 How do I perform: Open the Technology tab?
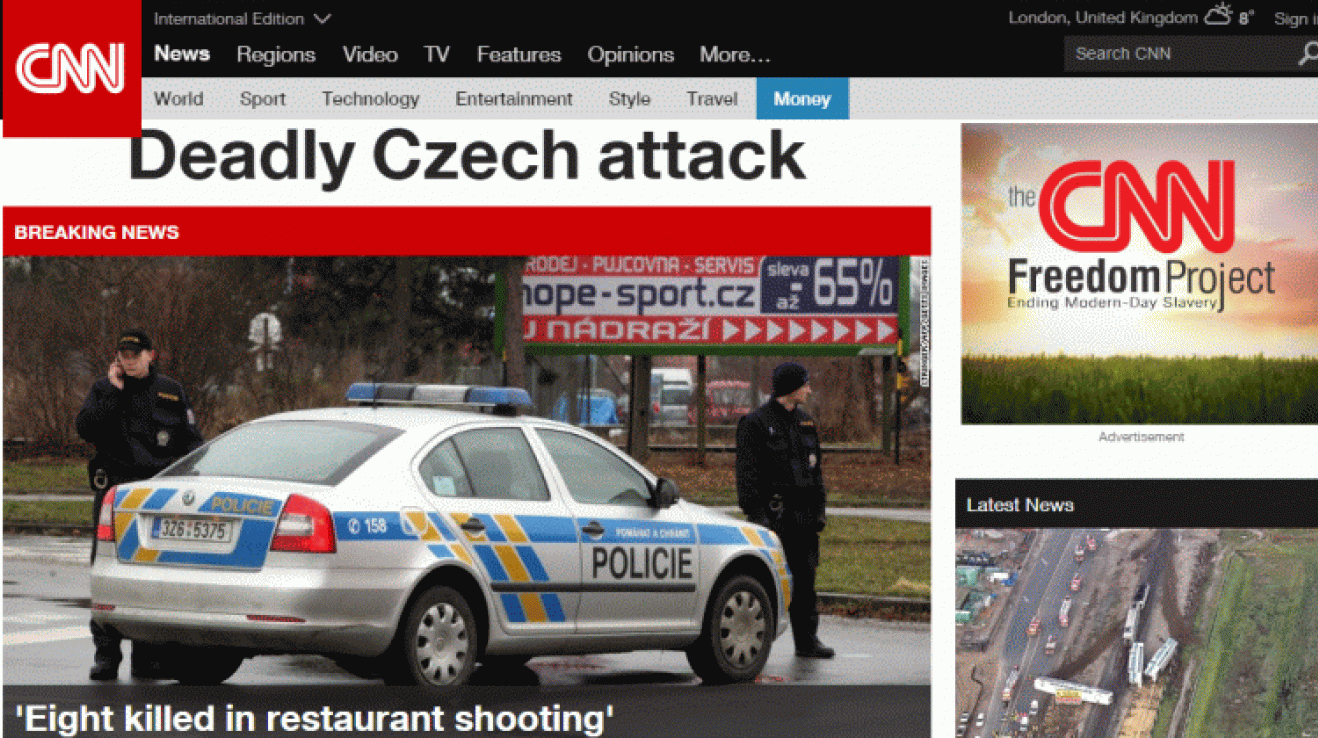370,99
